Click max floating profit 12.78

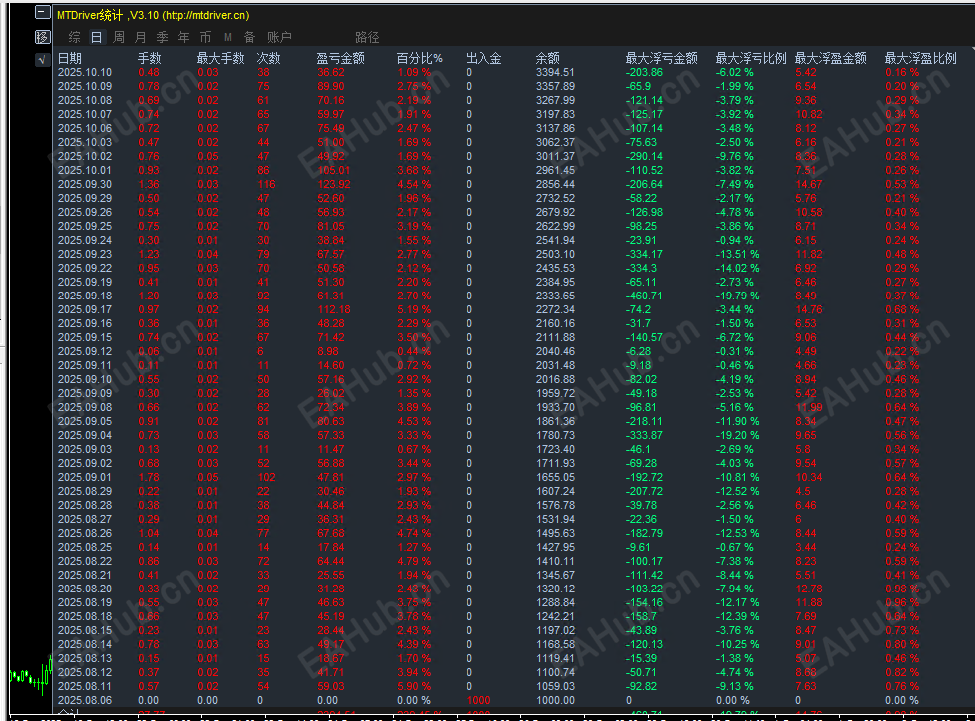[x=809, y=589]
